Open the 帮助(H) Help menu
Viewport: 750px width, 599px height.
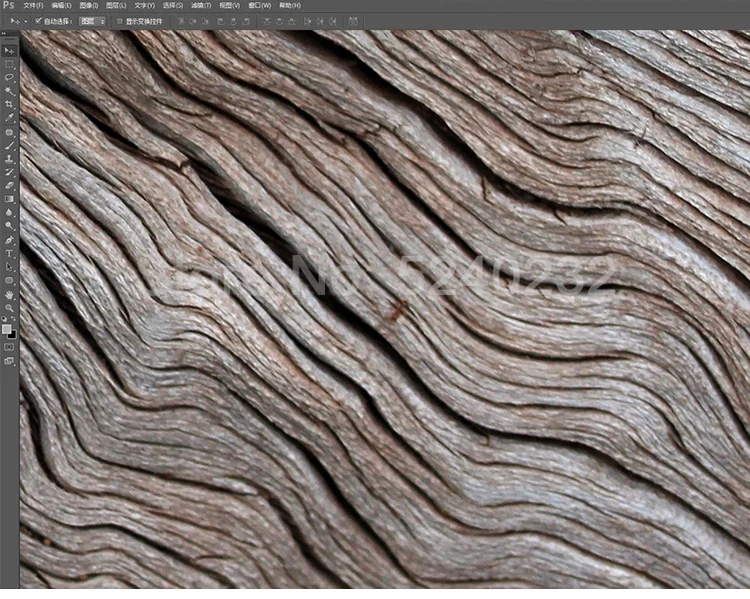pyautogui.click(x=290, y=6)
